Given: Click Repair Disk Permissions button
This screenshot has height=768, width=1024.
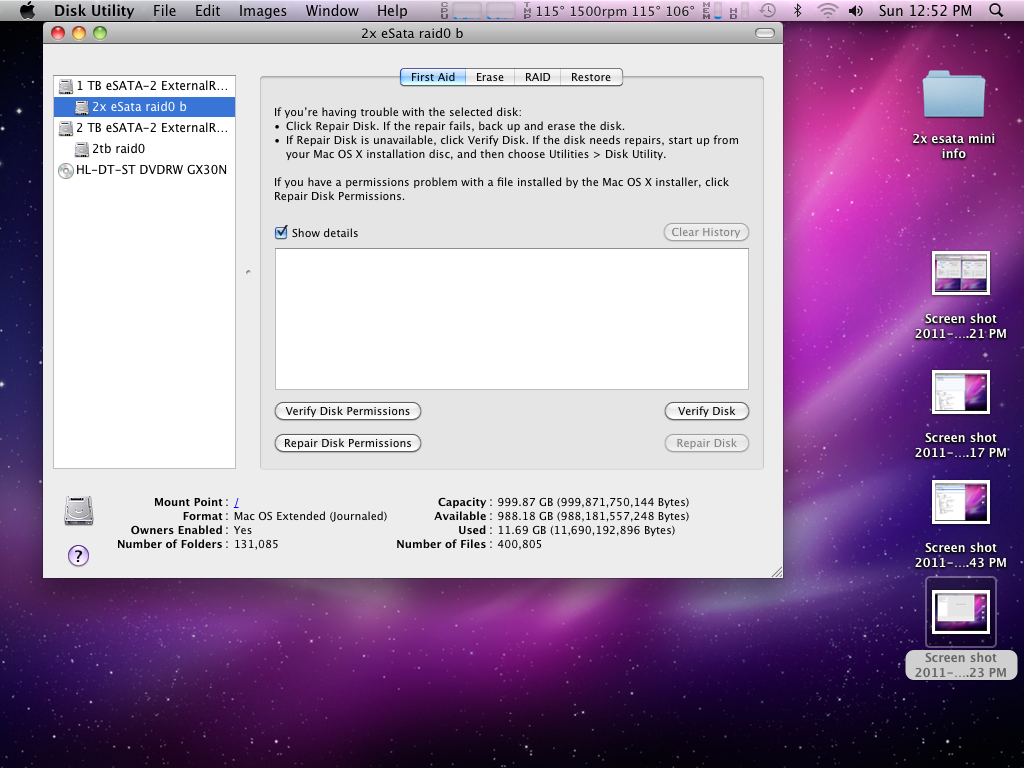Looking at the screenshot, I should (348, 443).
